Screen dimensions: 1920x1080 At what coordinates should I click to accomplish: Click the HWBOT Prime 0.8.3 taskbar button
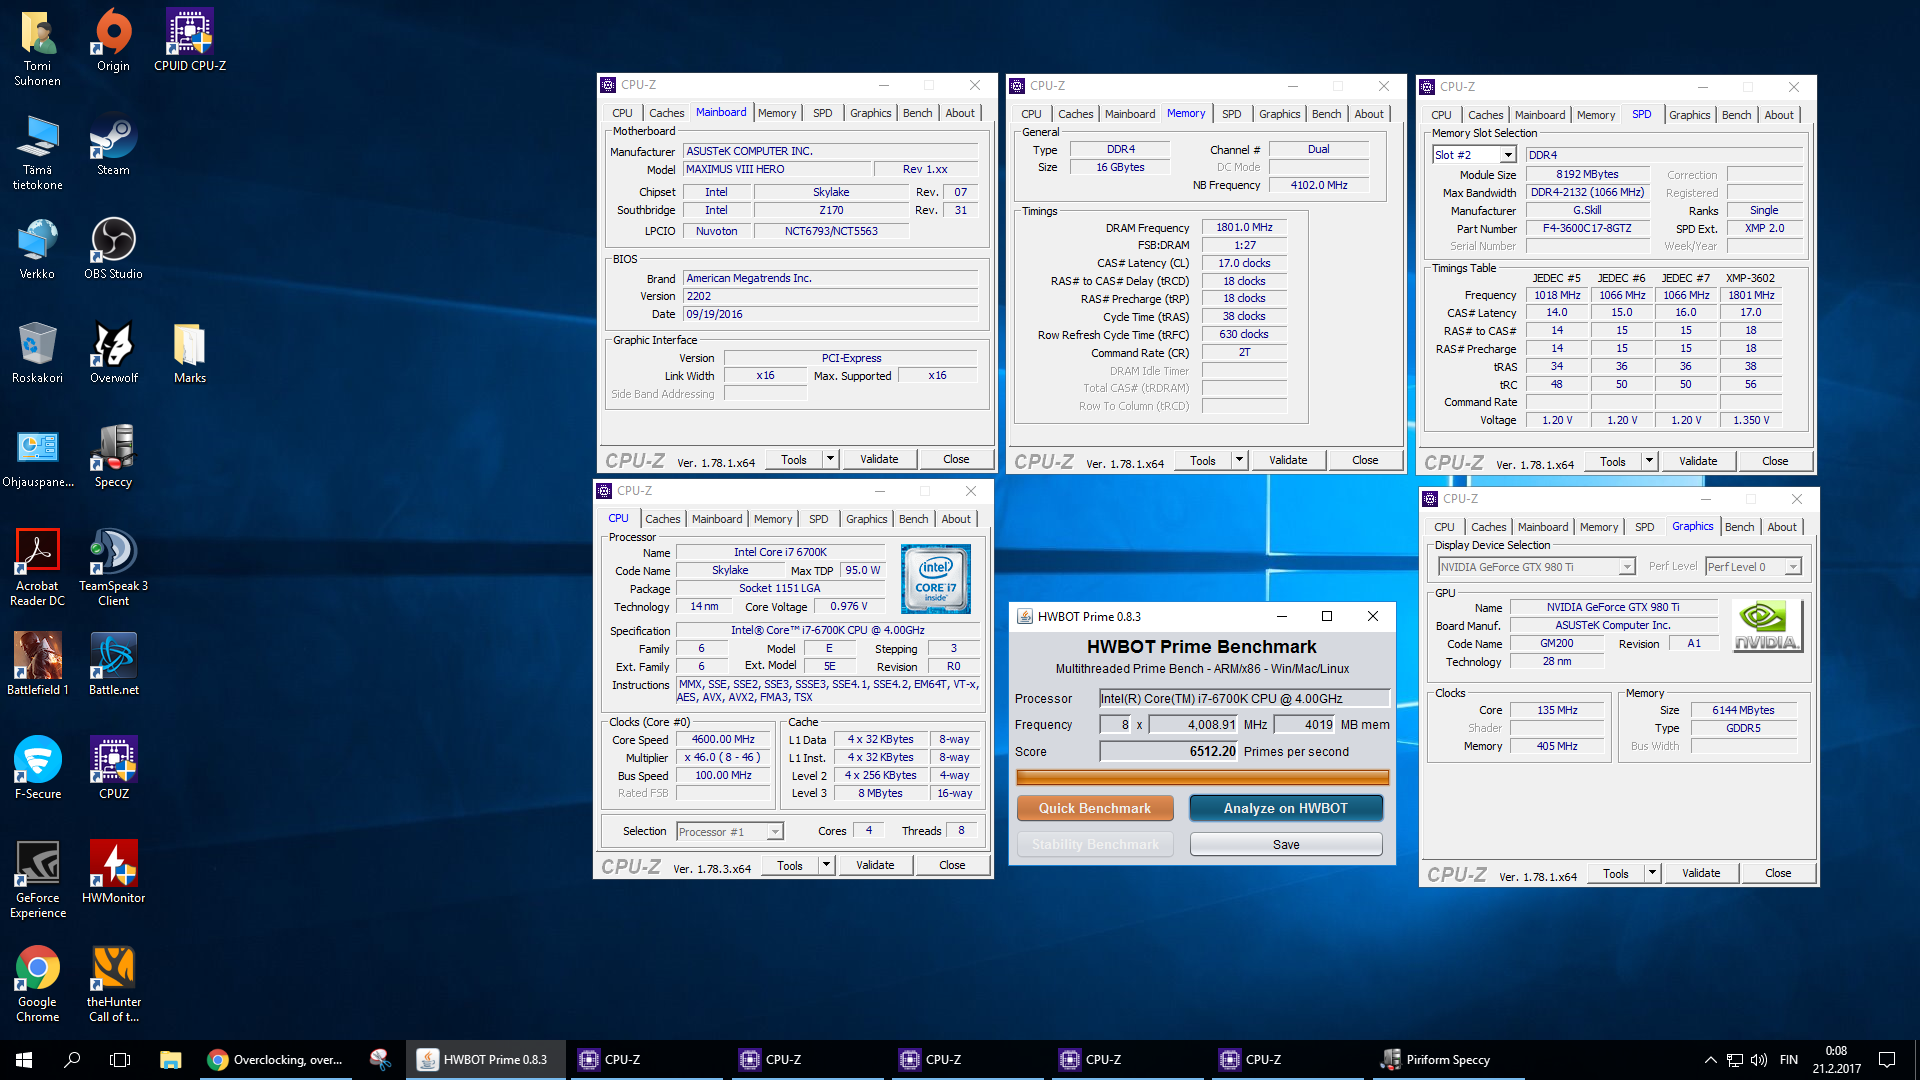pyautogui.click(x=485, y=1060)
